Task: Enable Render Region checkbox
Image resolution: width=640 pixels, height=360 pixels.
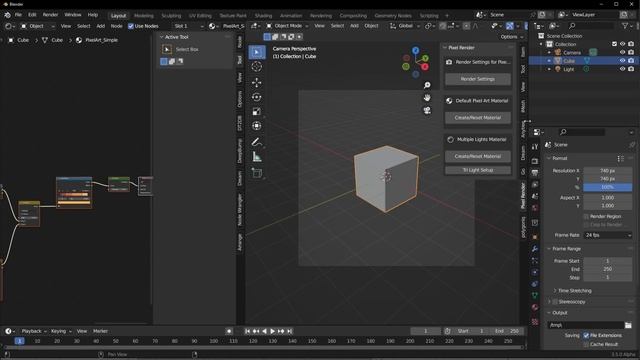Action: click(586, 216)
